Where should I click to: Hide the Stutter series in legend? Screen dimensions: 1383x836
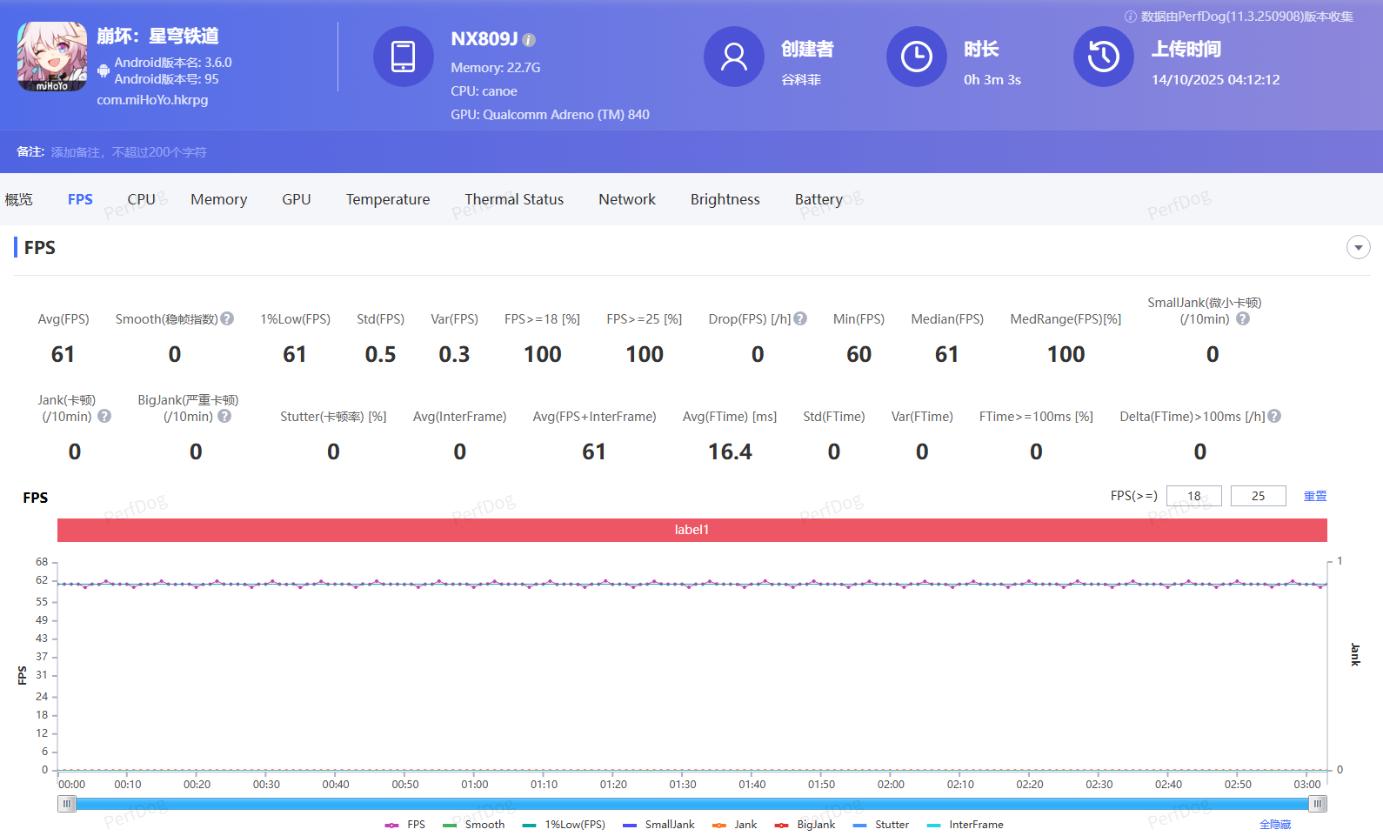[881, 825]
